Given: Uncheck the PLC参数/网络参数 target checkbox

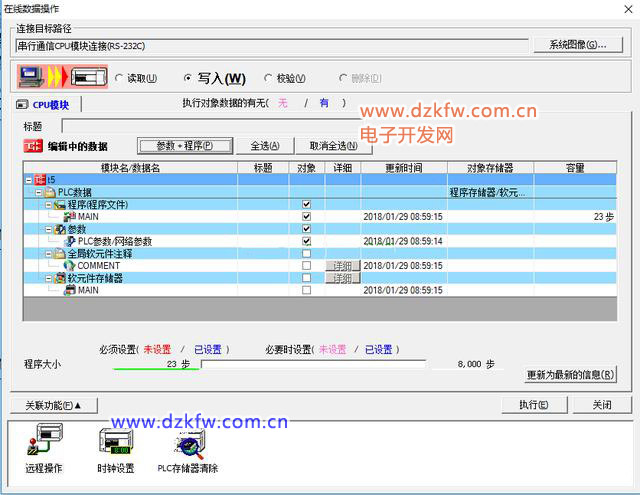Looking at the screenshot, I should click(x=306, y=241).
